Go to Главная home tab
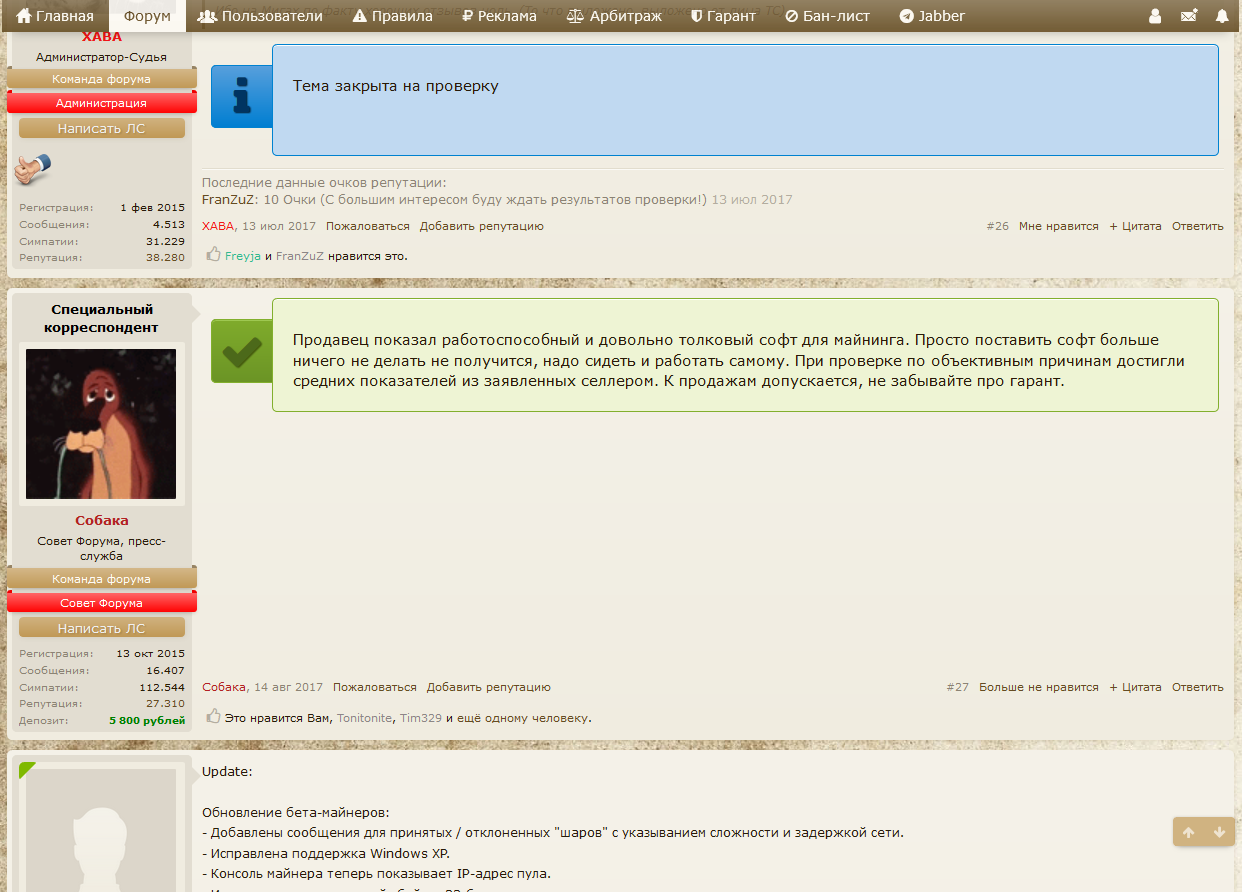 click(x=55, y=16)
